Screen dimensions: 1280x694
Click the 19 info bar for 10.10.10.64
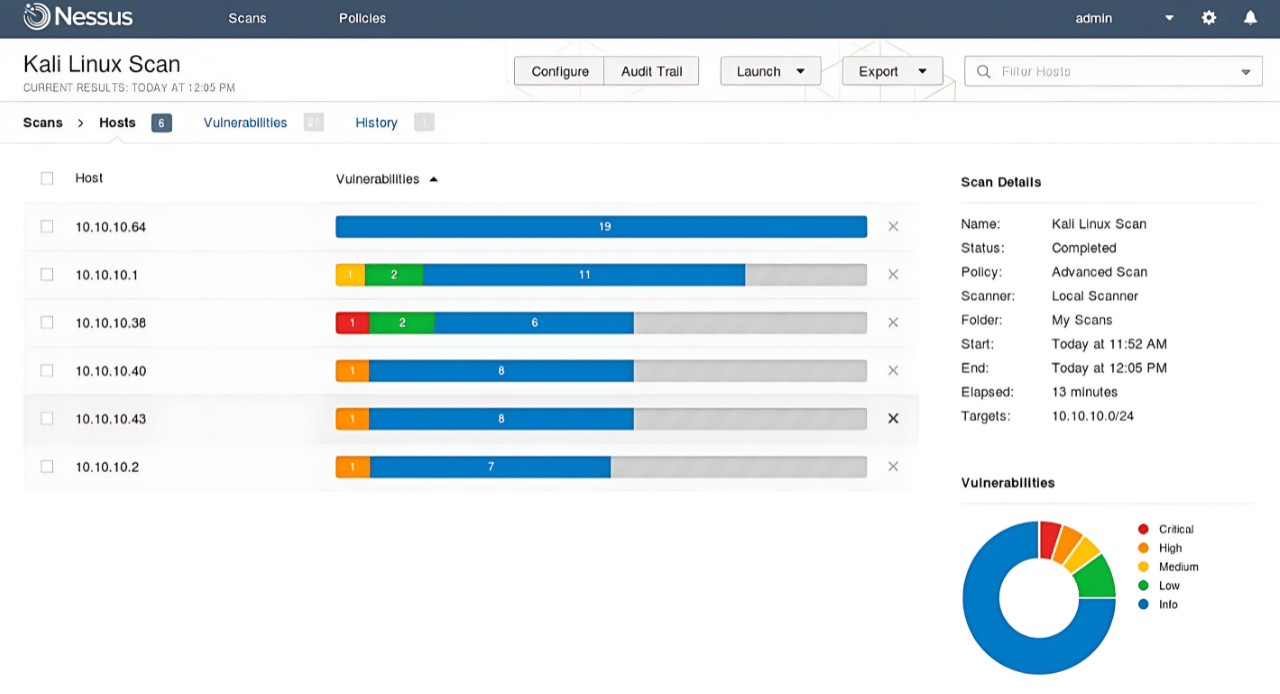[601, 227]
